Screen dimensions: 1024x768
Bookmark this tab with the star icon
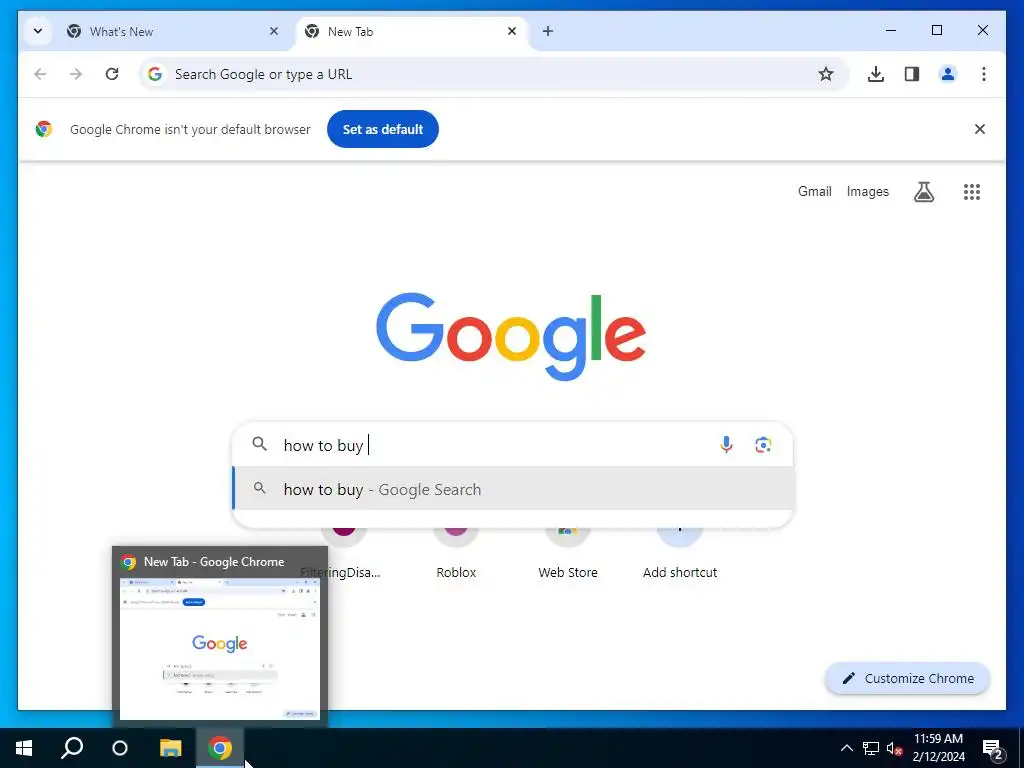tap(825, 74)
